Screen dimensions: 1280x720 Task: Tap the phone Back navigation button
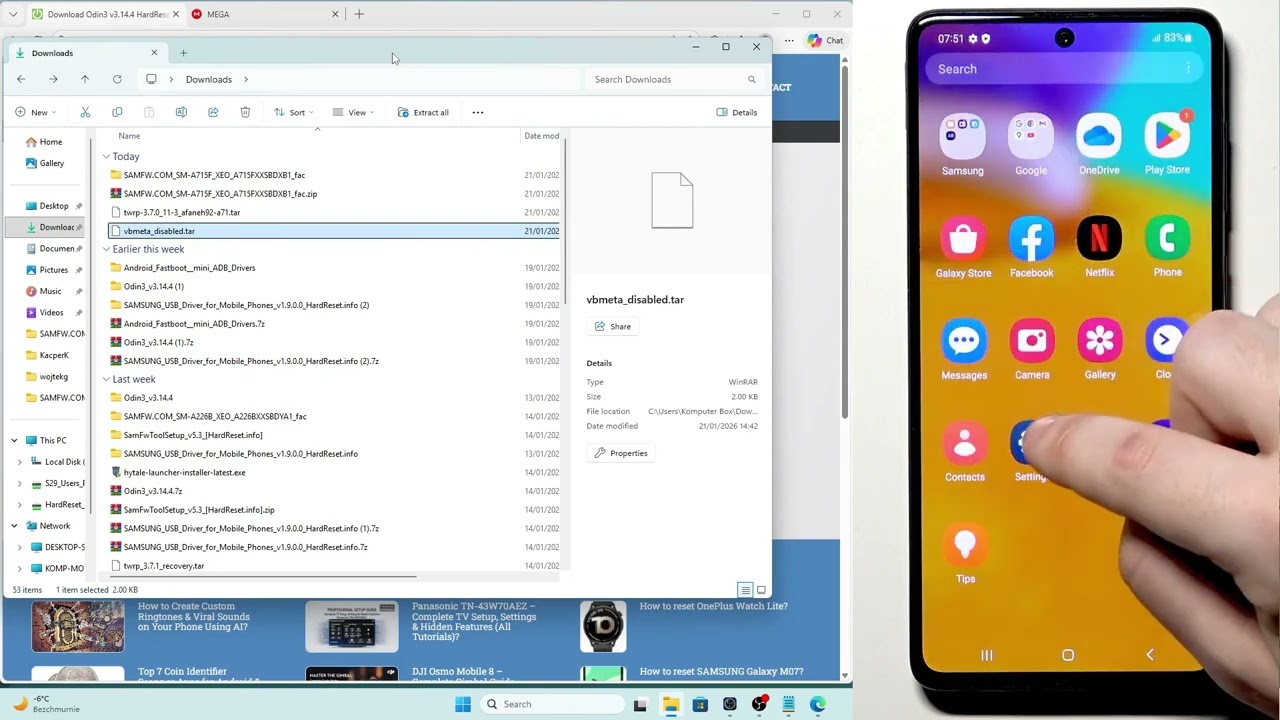click(x=1150, y=655)
